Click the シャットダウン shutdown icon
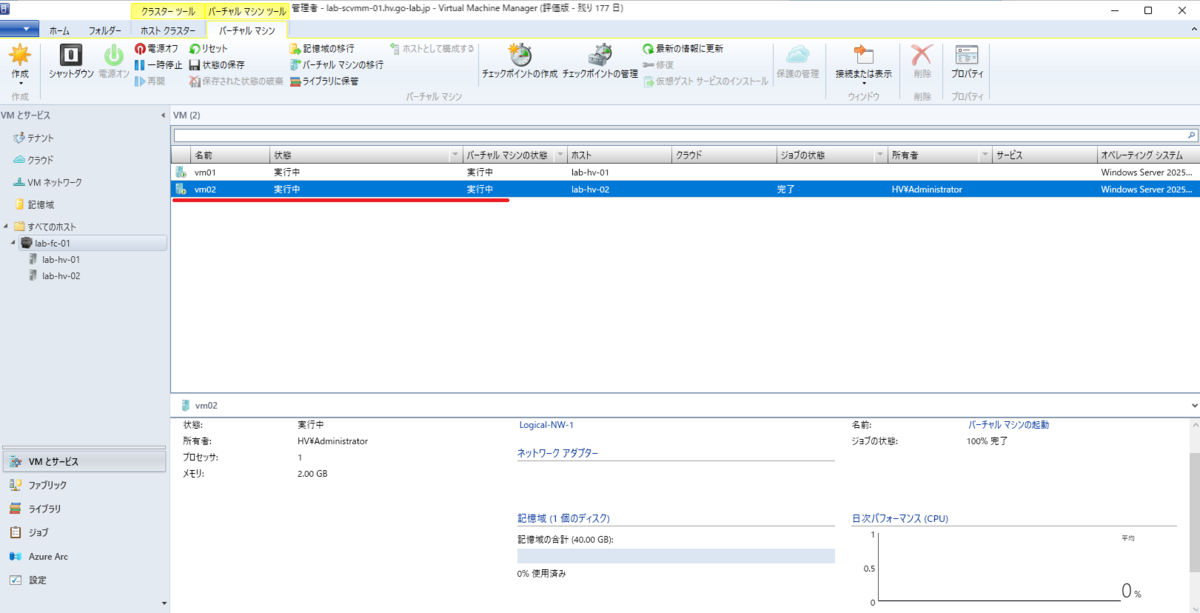The height and width of the screenshot is (613, 1200). coord(71,55)
